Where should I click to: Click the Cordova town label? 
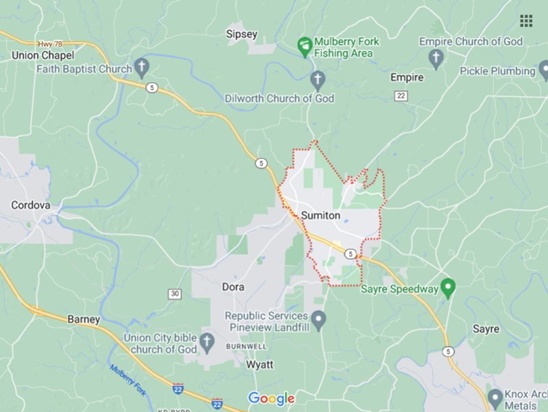tap(31, 205)
